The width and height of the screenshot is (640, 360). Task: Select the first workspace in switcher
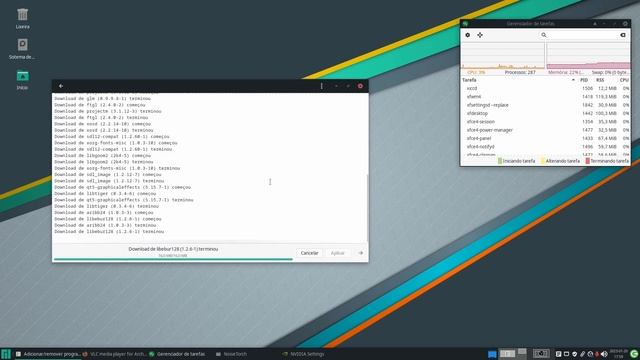pyautogui.click(x=507, y=354)
